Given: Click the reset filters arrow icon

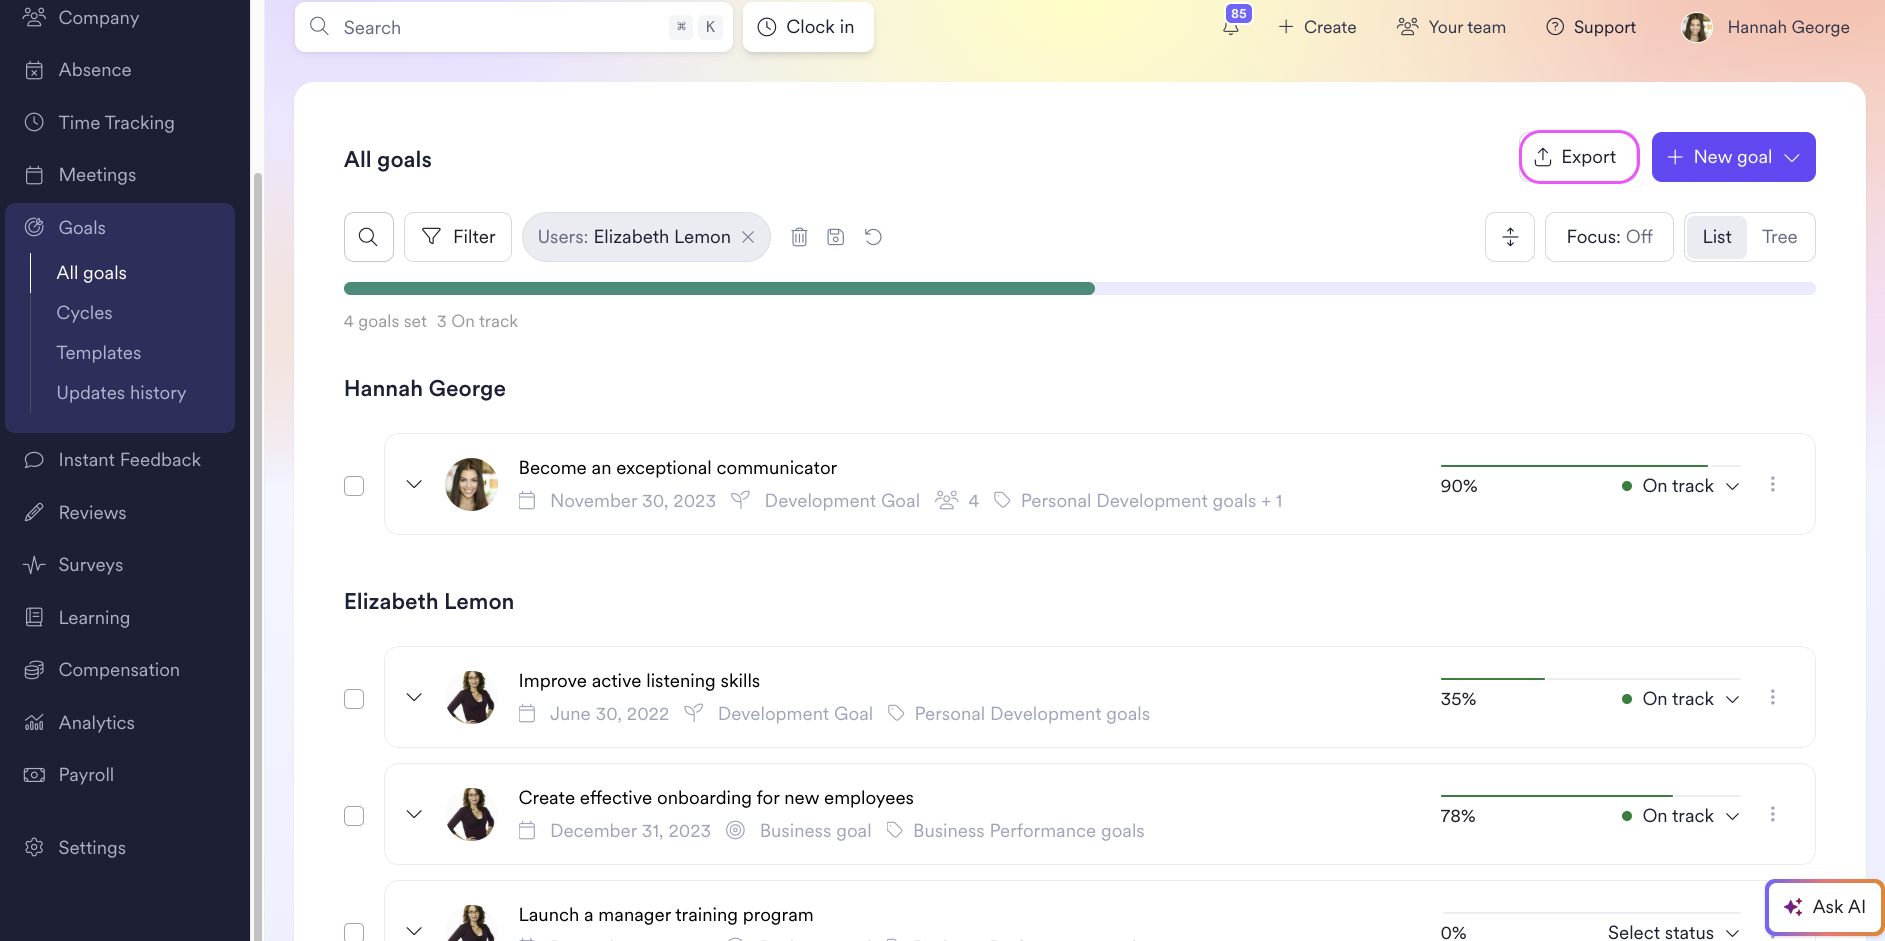Looking at the screenshot, I should click(873, 237).
